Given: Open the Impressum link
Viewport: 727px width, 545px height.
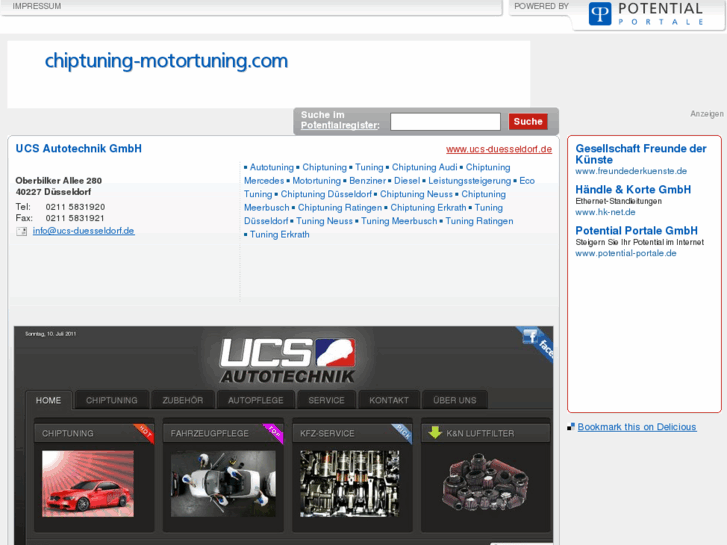Looking at the screenshot, I should (37, 6).
